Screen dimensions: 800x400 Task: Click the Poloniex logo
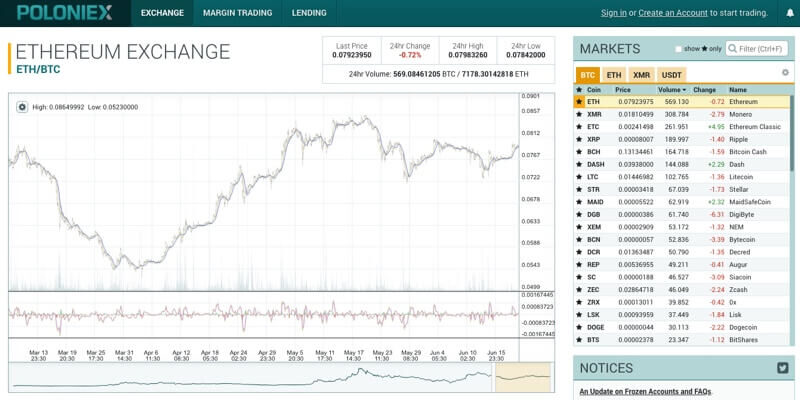click(64, 13)
